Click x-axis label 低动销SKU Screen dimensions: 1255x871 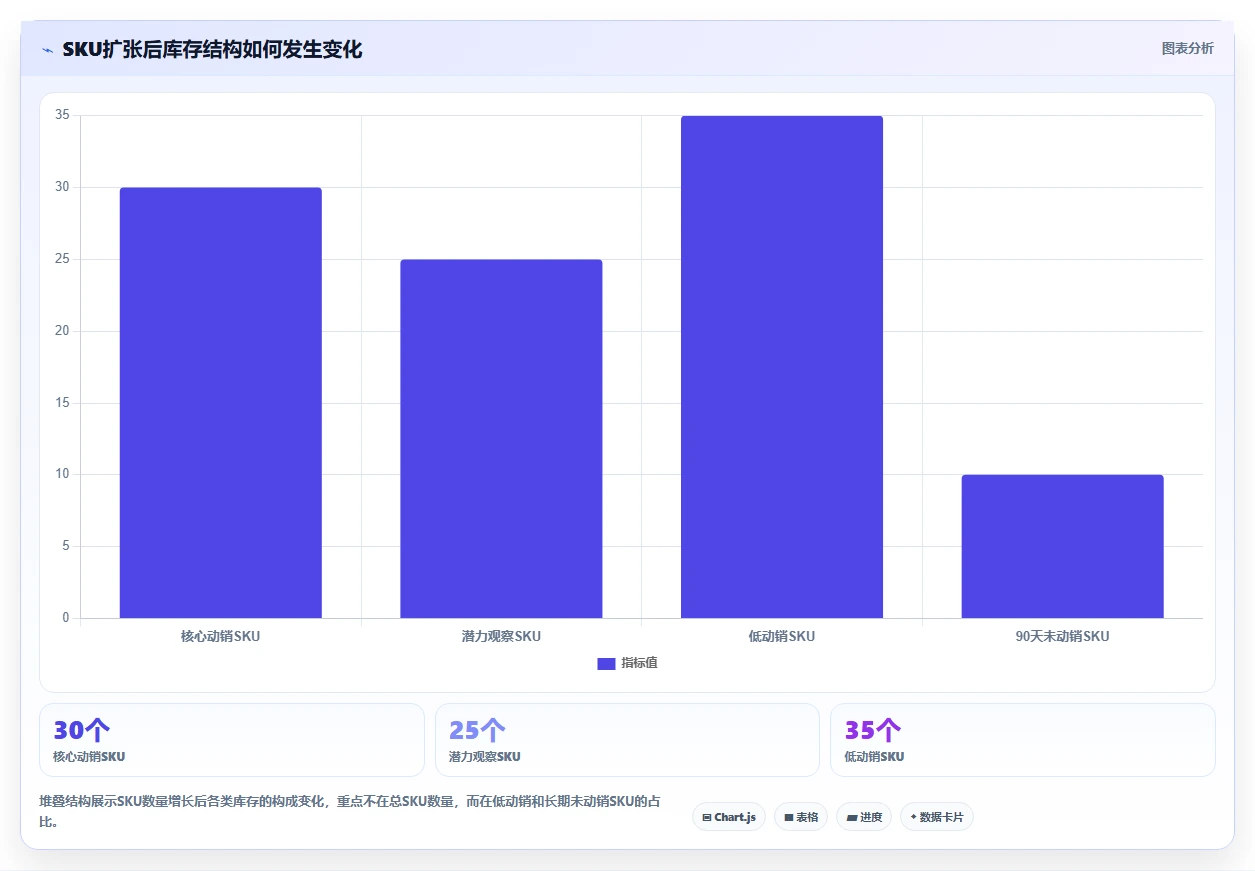tap(782, 636)
